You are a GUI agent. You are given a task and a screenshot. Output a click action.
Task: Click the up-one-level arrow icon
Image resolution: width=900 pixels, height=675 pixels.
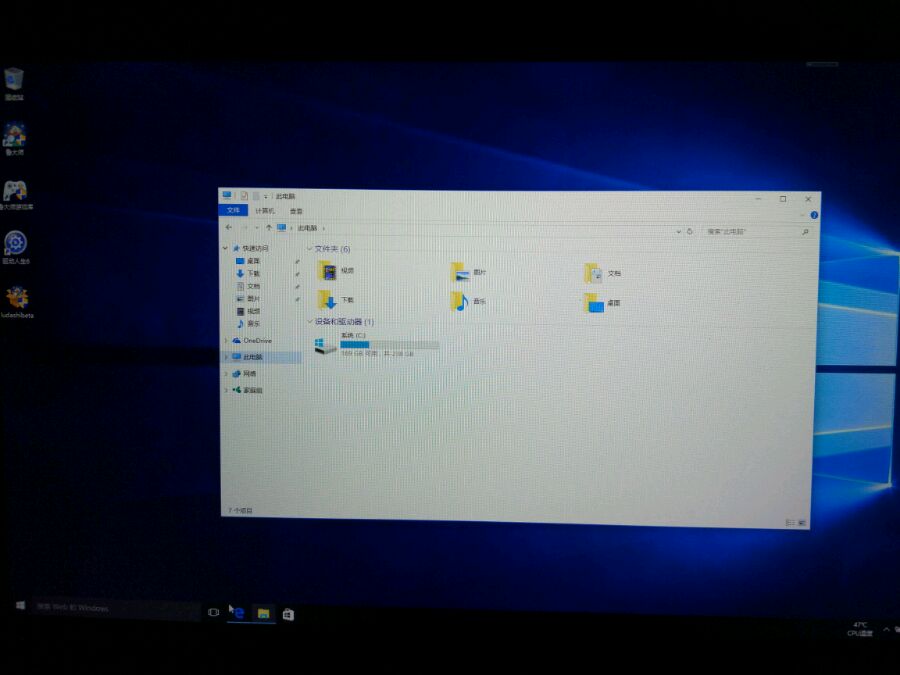269,227
